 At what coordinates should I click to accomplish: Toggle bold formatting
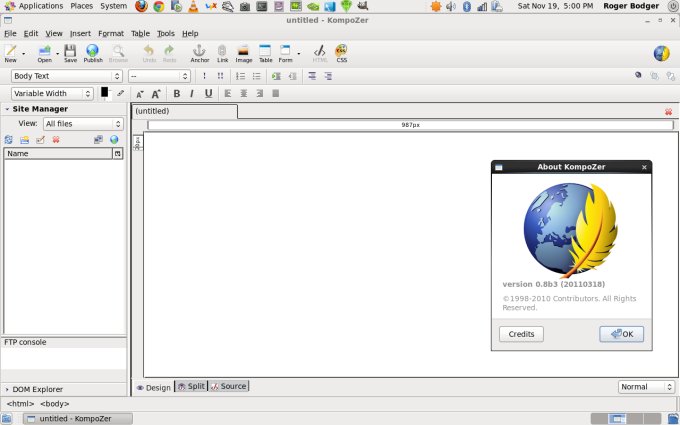tap(177, 94)
